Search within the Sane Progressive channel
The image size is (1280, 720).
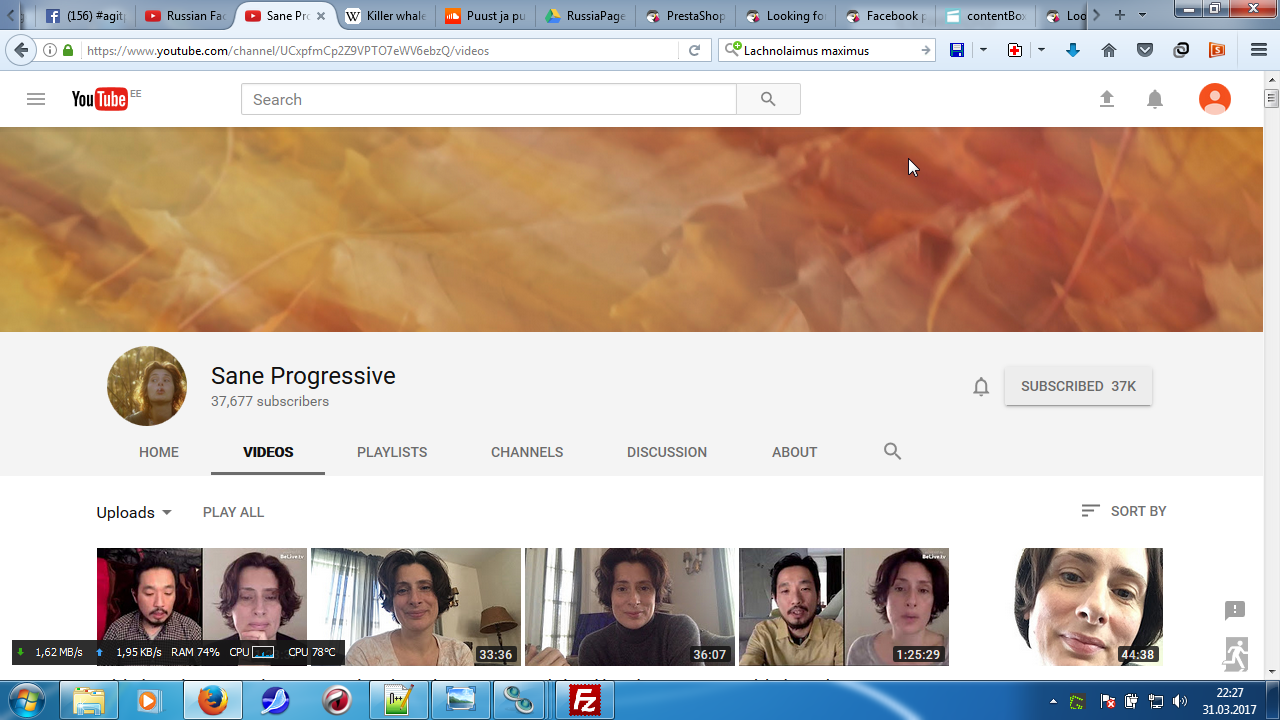(893, 451)
